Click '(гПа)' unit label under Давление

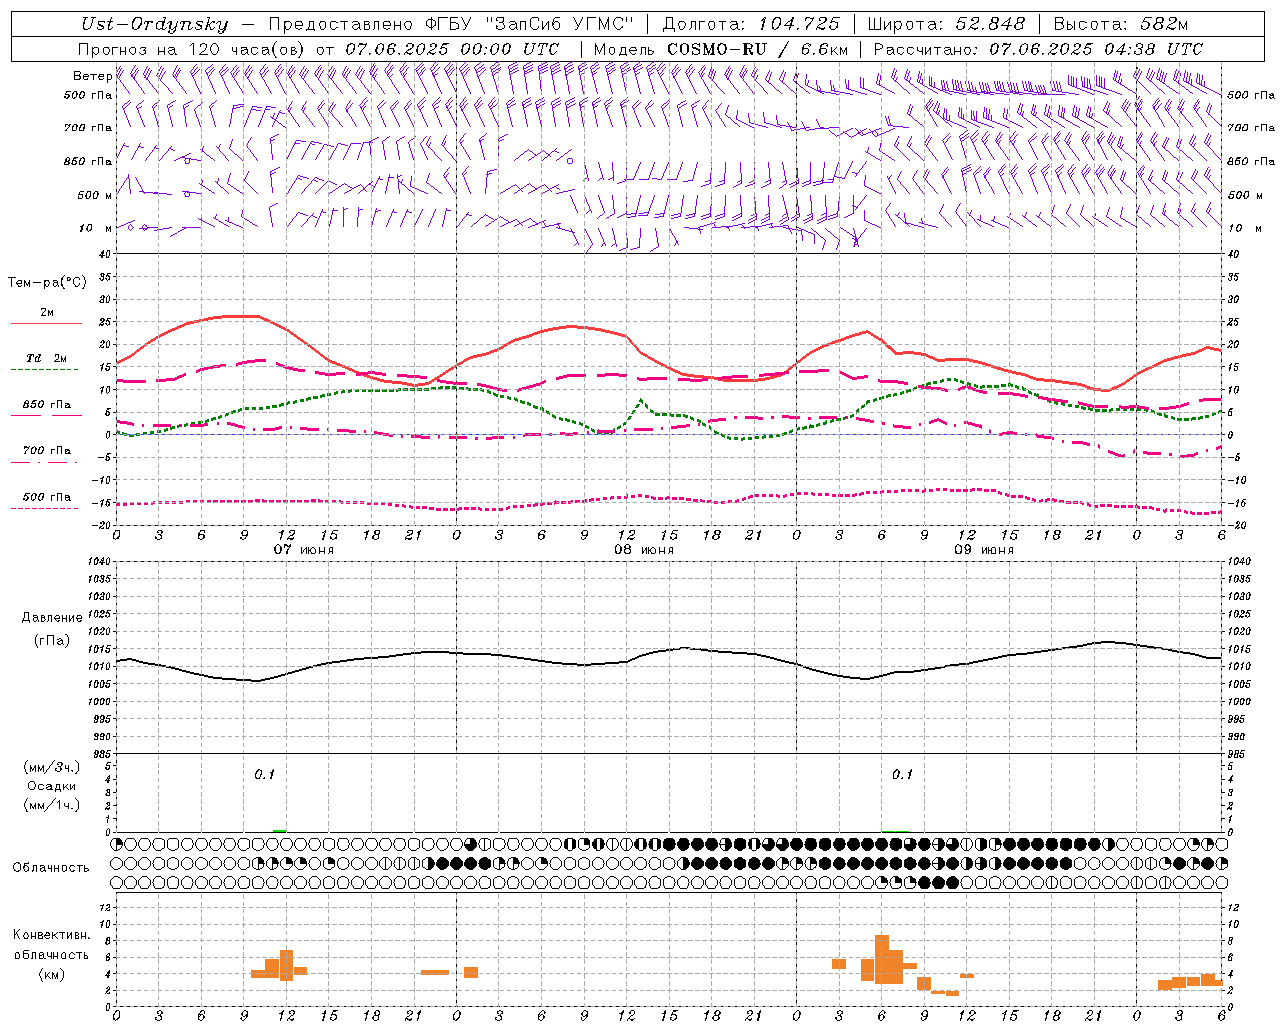click(52, 640)
